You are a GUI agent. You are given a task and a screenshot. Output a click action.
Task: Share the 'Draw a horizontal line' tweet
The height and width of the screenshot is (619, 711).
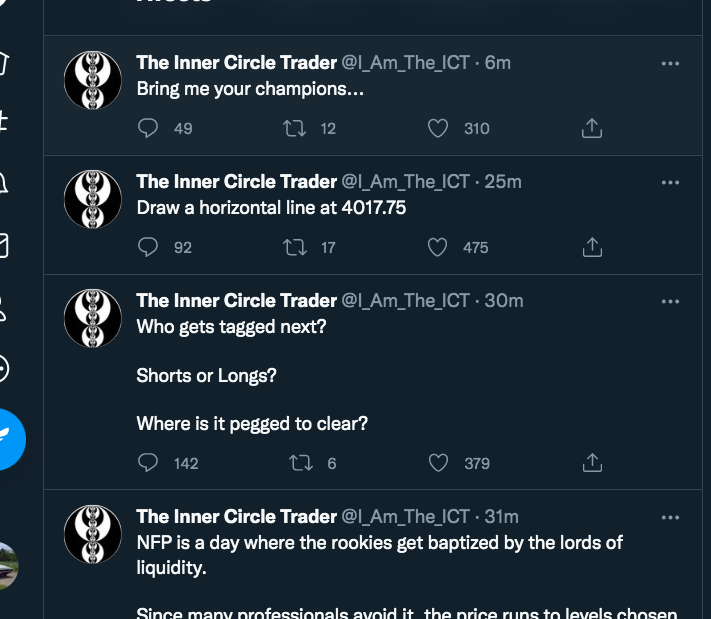coord(591,247)
